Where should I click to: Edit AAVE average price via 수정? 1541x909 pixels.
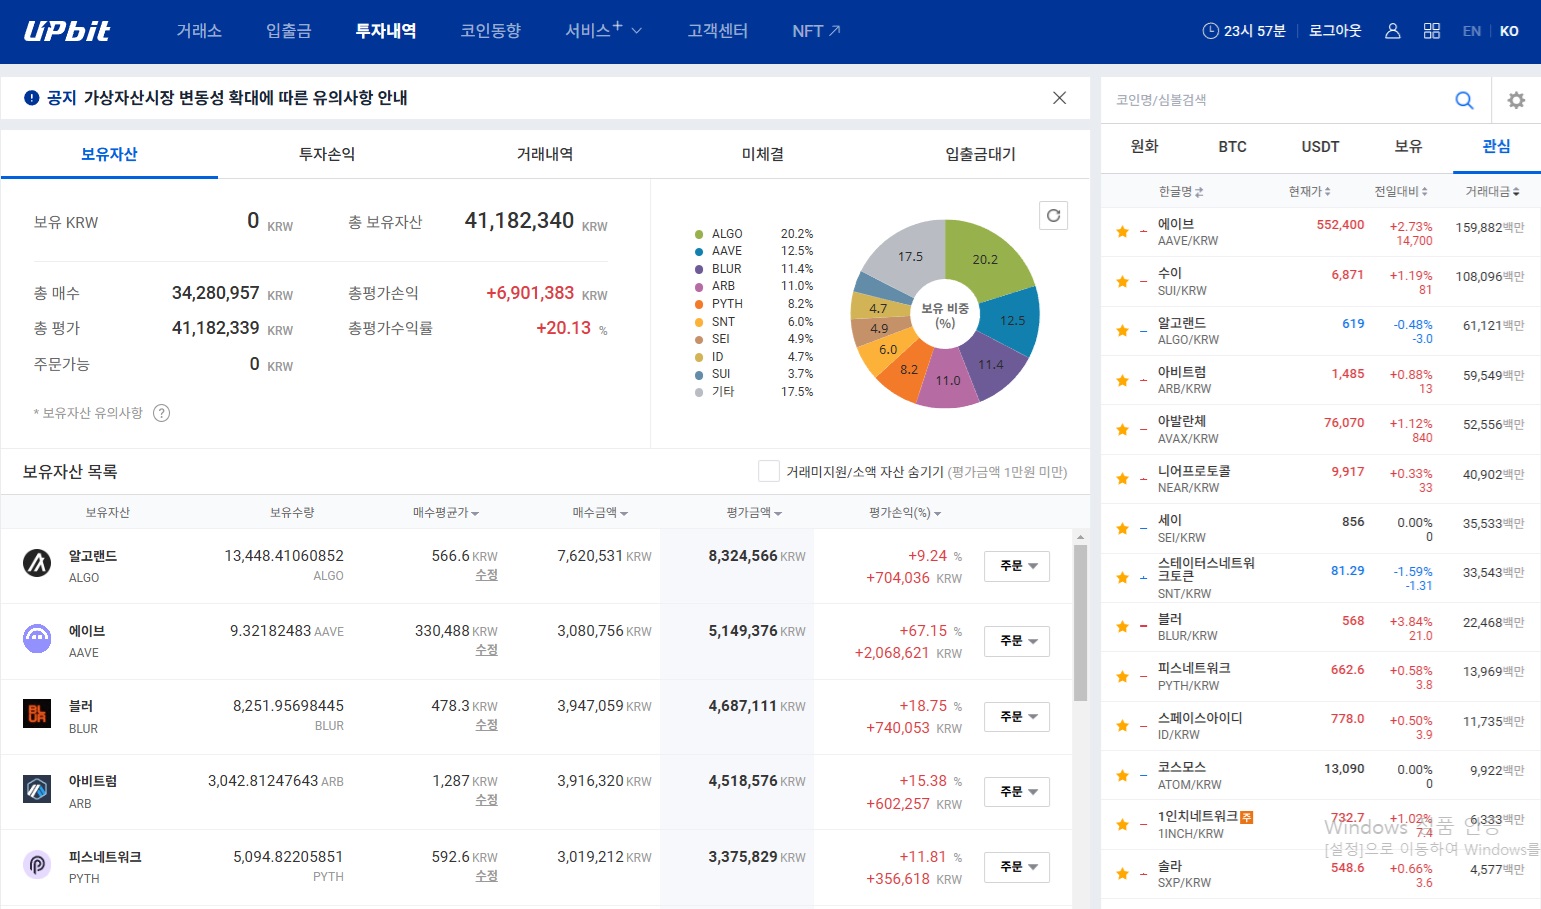click(486, 650)
